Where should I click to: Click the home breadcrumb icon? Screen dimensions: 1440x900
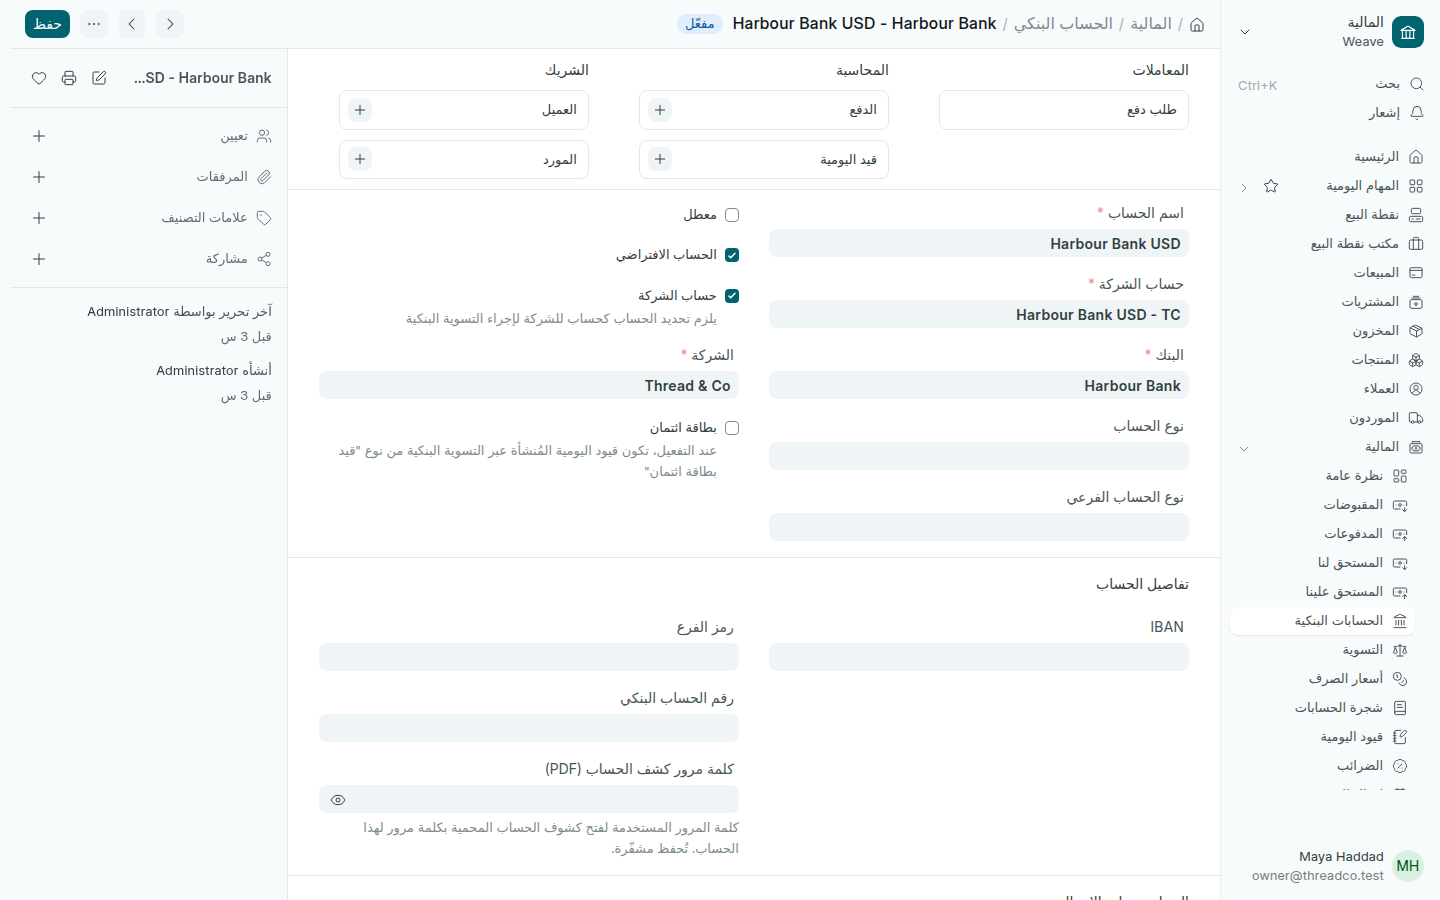[x=1197, y=24]
